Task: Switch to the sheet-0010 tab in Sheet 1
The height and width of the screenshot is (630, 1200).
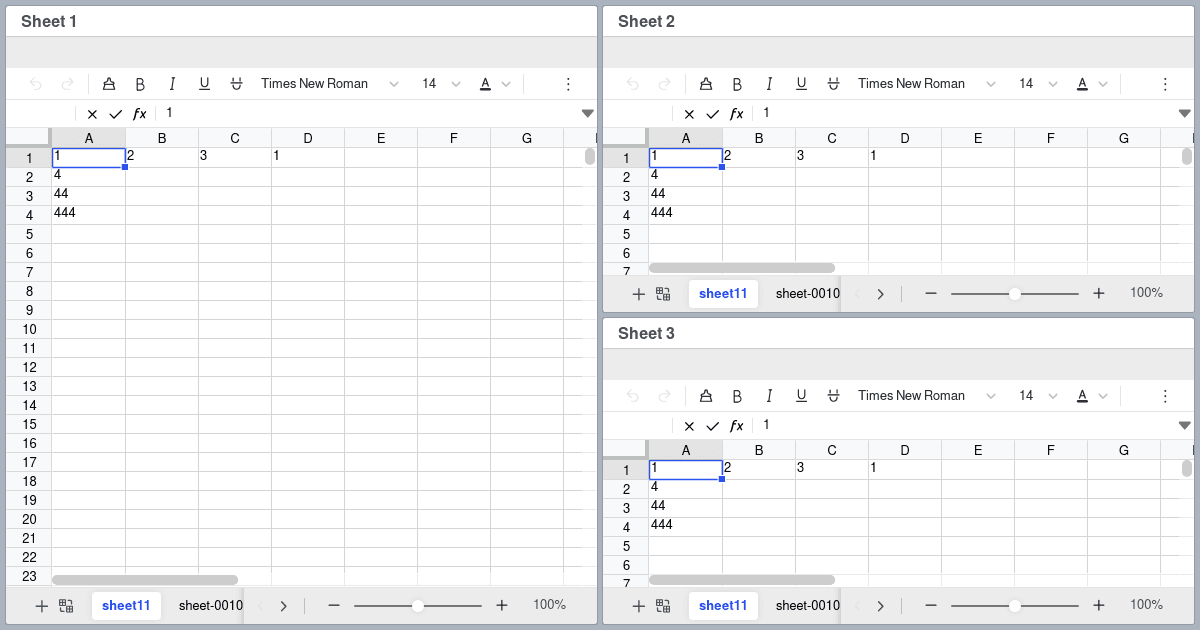Action: point(209,605)
